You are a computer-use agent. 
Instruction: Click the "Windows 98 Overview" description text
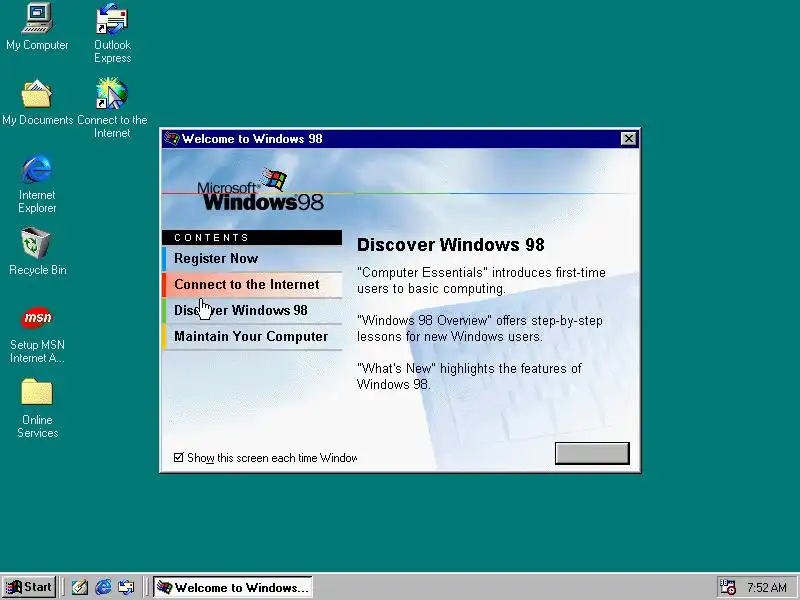click(x=480, y=329)
